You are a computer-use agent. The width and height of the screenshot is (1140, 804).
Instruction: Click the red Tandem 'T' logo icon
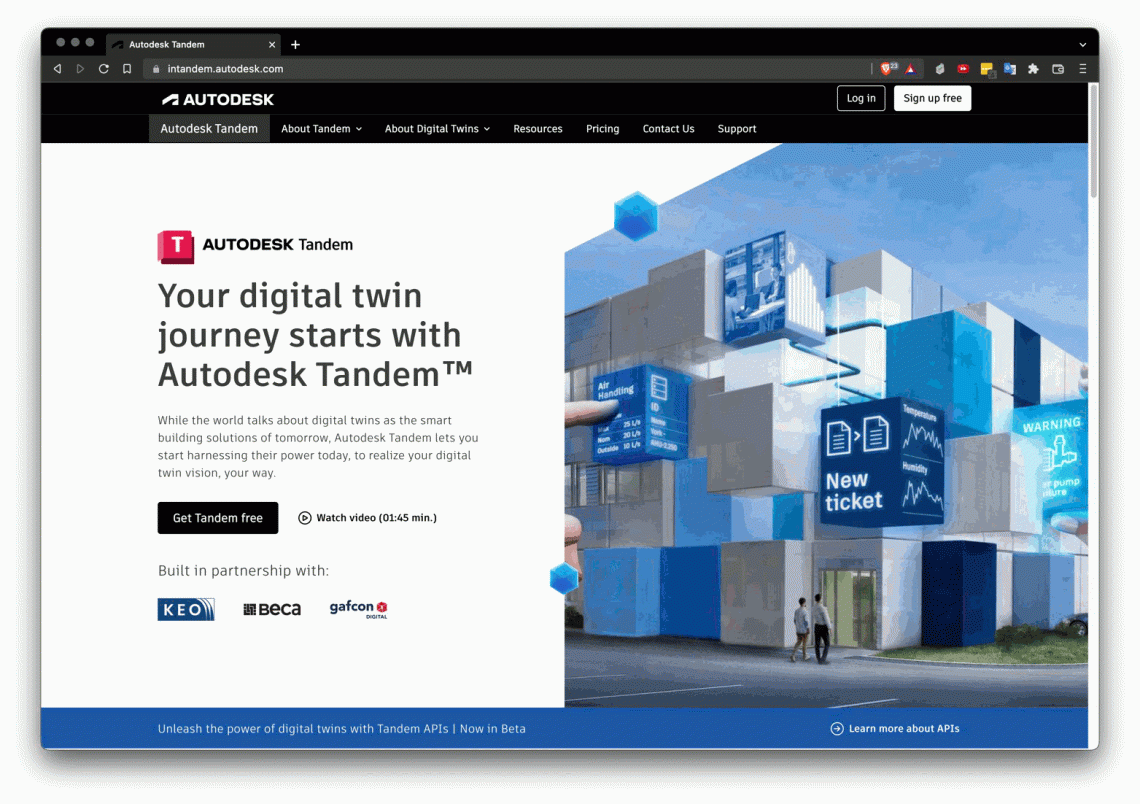coord(175,247)
